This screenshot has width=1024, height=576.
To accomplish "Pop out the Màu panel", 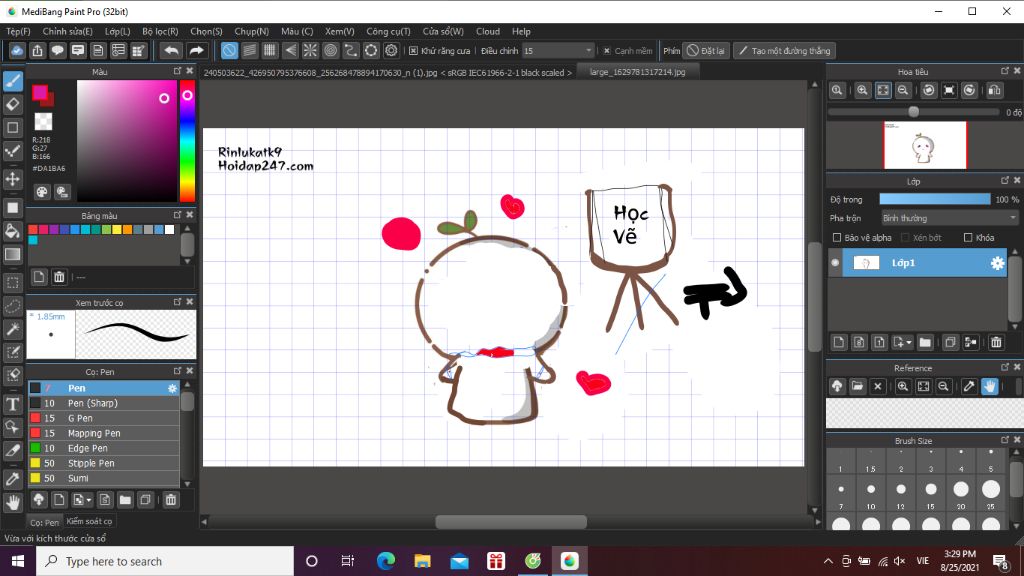I will pos(178,71).
